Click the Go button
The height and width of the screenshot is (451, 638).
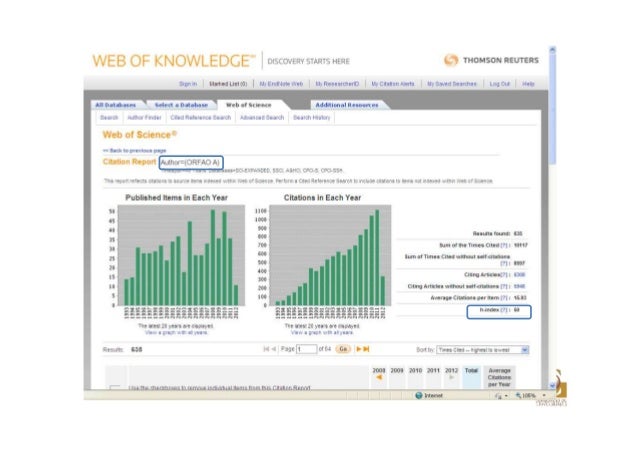[343, 349]
